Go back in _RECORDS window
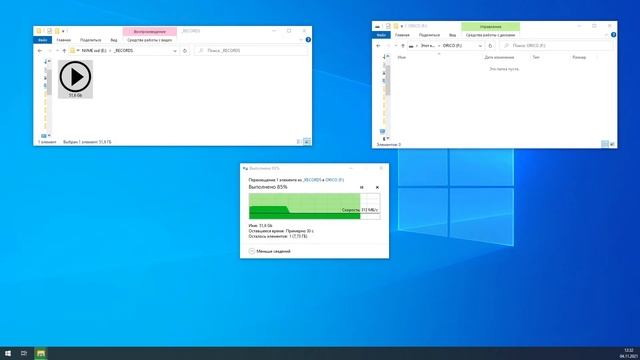This screenshot has width=640, height=360. pyautogui.click(x=40, y=51)
